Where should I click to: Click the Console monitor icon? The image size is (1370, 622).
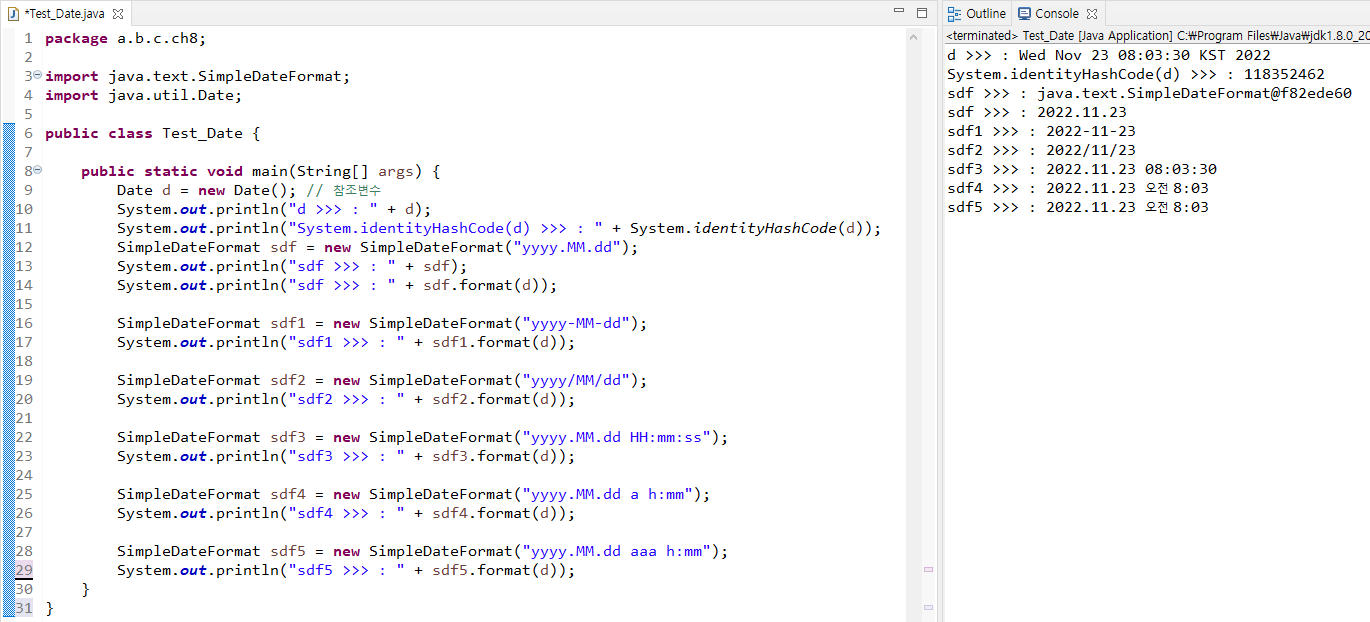point(1024,14)
